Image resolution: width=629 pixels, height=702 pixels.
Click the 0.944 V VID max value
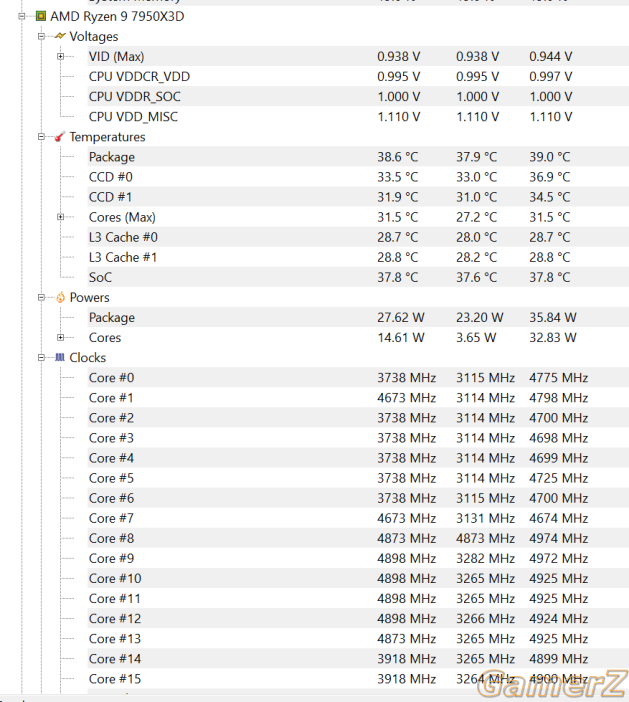point(551,56)
